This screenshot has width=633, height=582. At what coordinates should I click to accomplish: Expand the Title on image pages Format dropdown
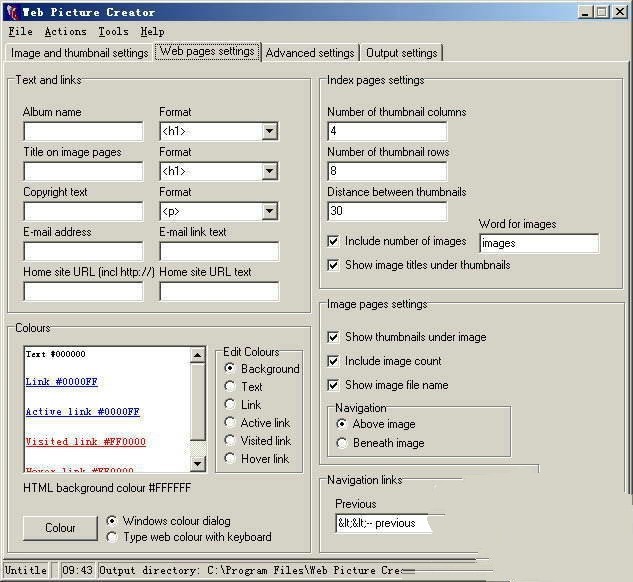[x=269, y=171]
